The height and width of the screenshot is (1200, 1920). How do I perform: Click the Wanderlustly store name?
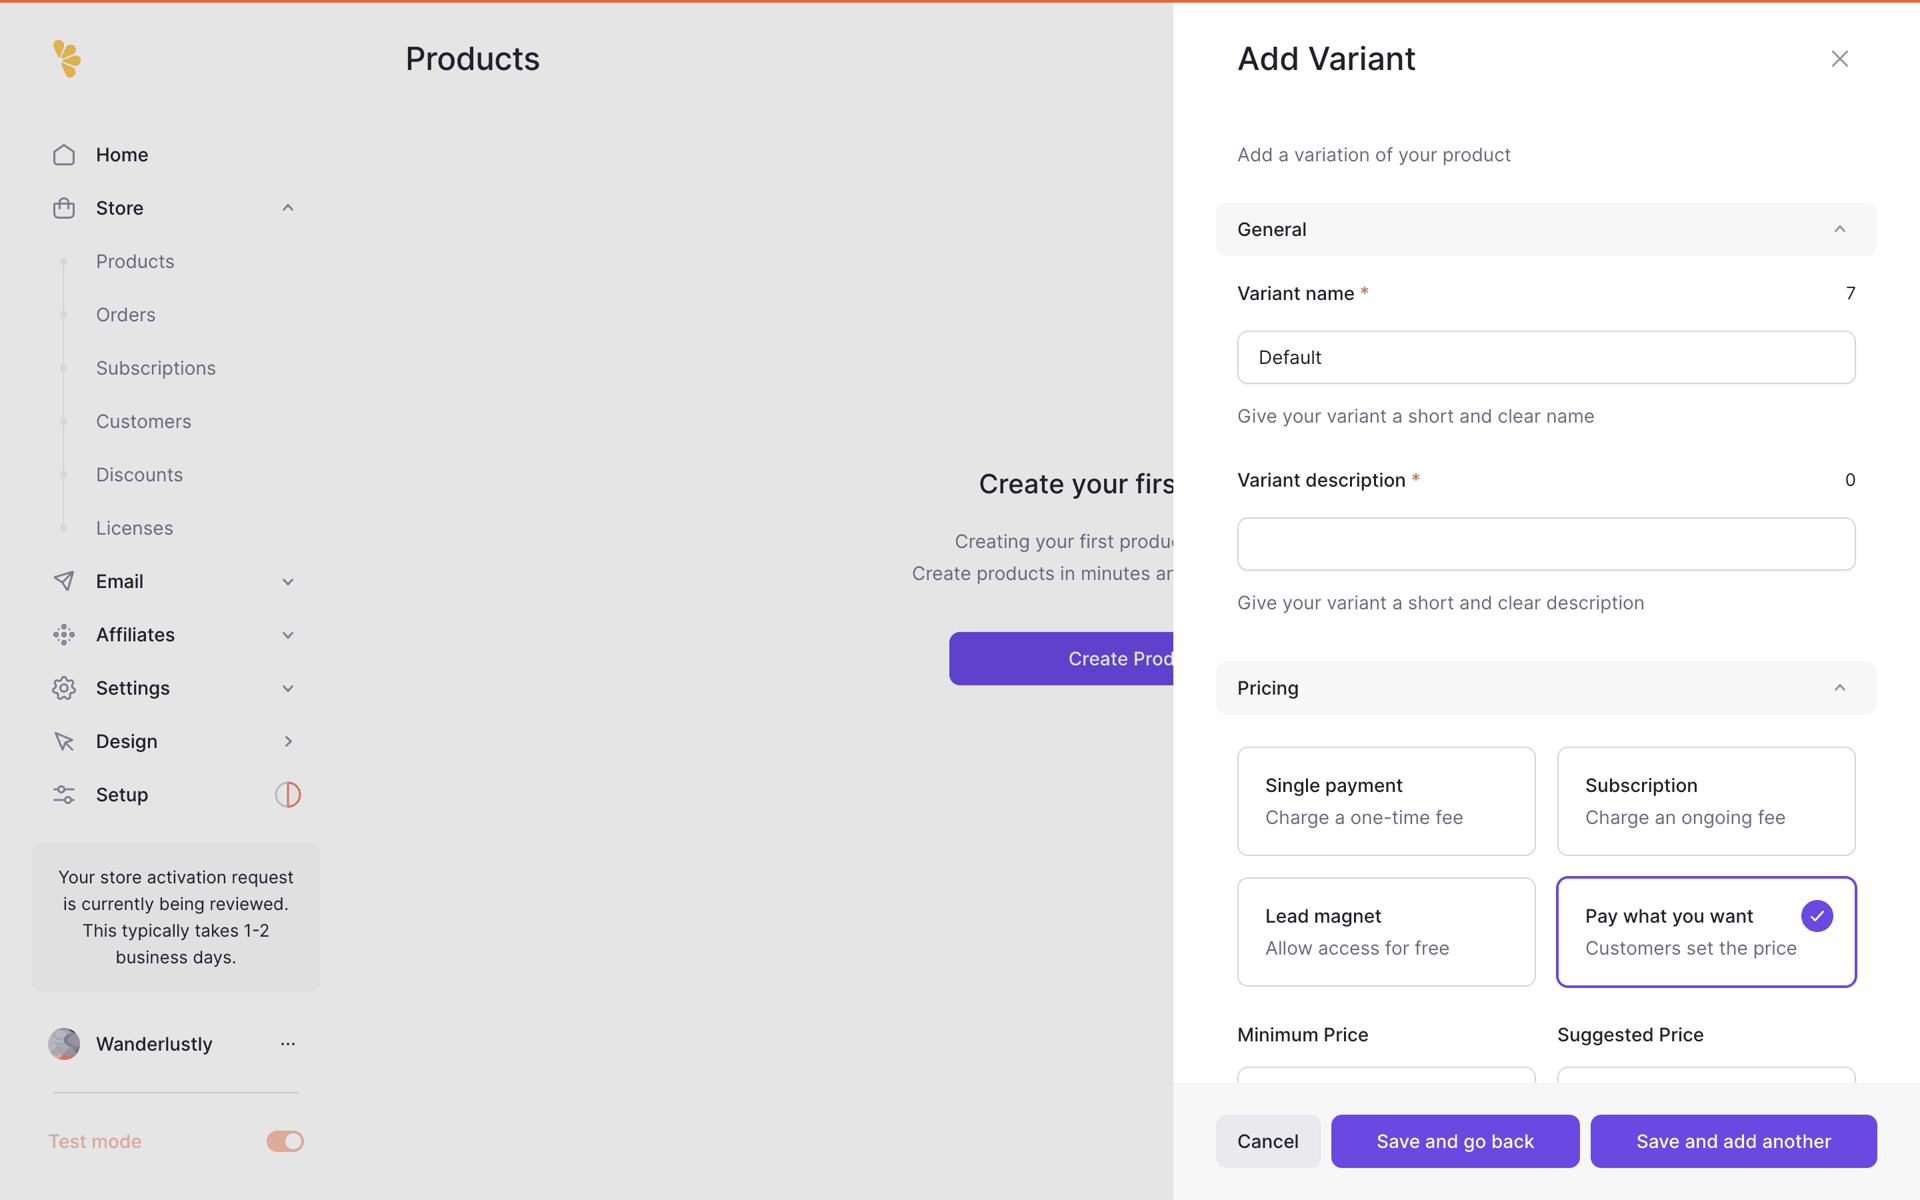pyautogui.click(x=154, y=1044)
